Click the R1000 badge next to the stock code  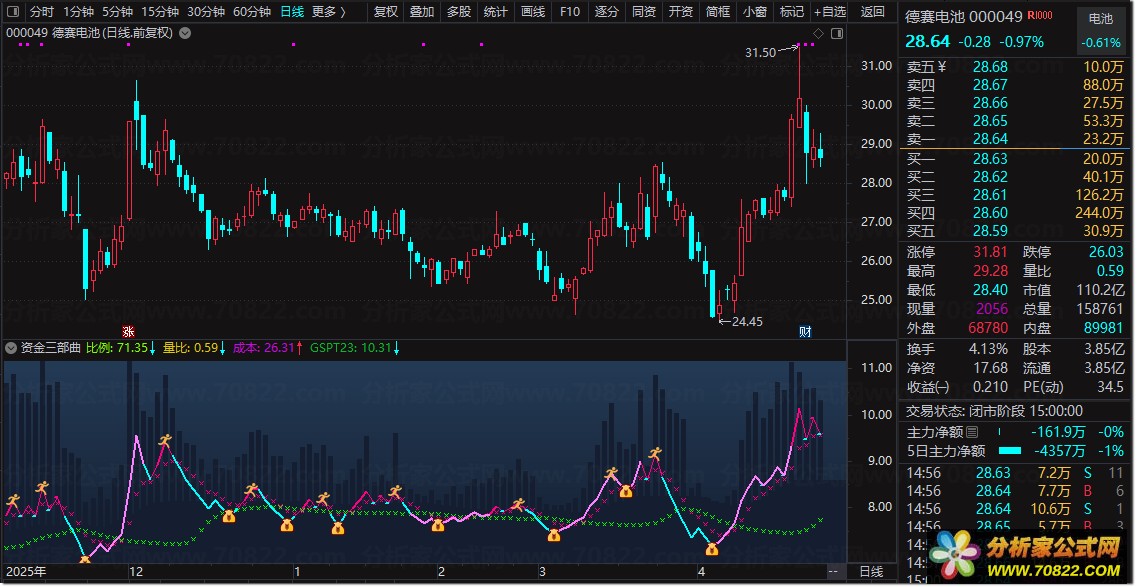[x=1039, y=17]
